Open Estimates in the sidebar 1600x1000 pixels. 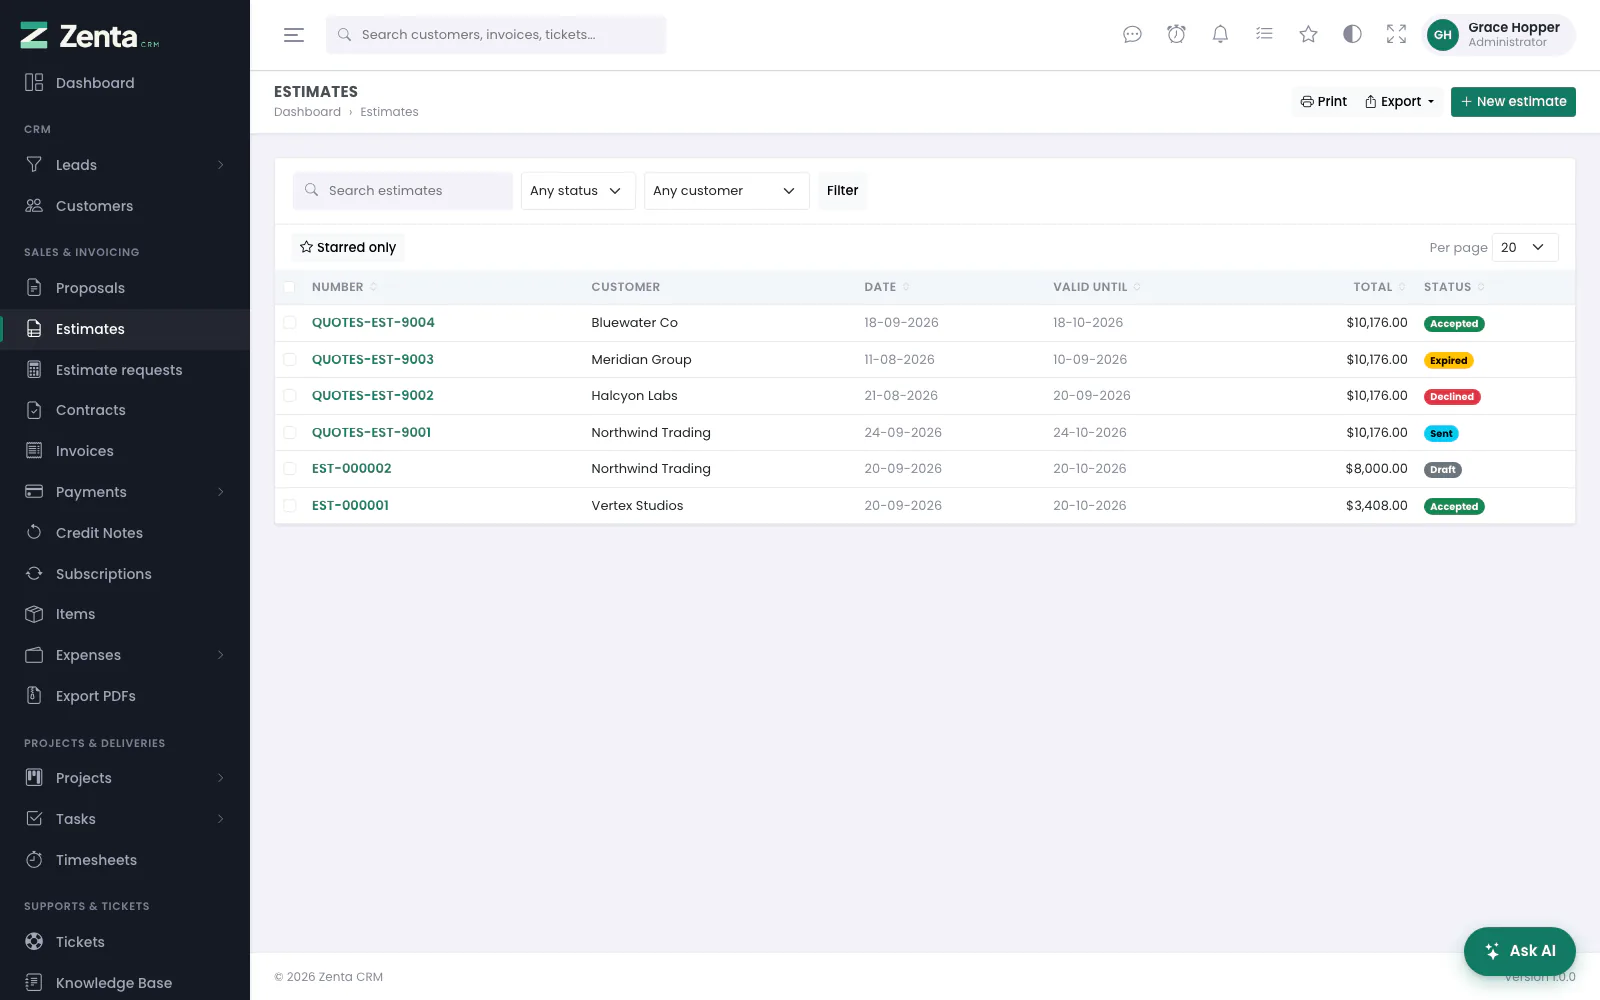pos(125,329)
